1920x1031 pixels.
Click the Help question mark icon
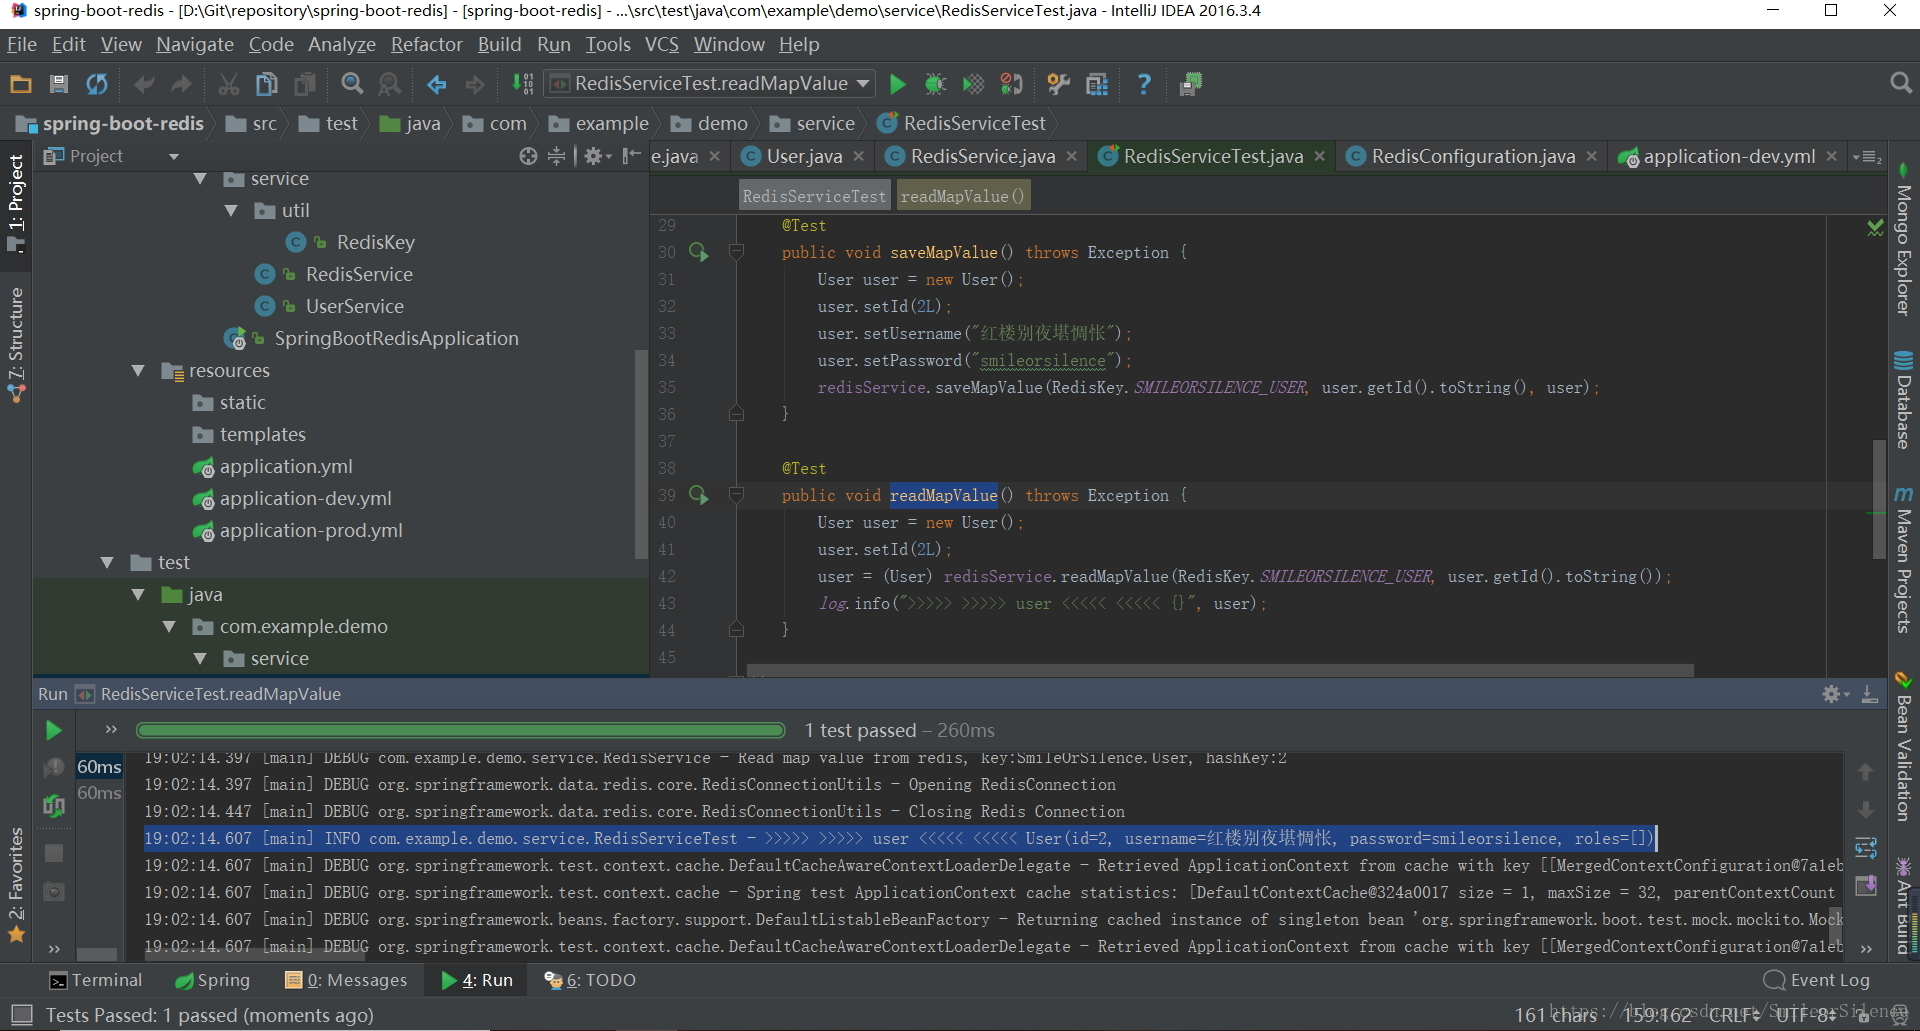pyautogui.click(x=1144, y=84)
